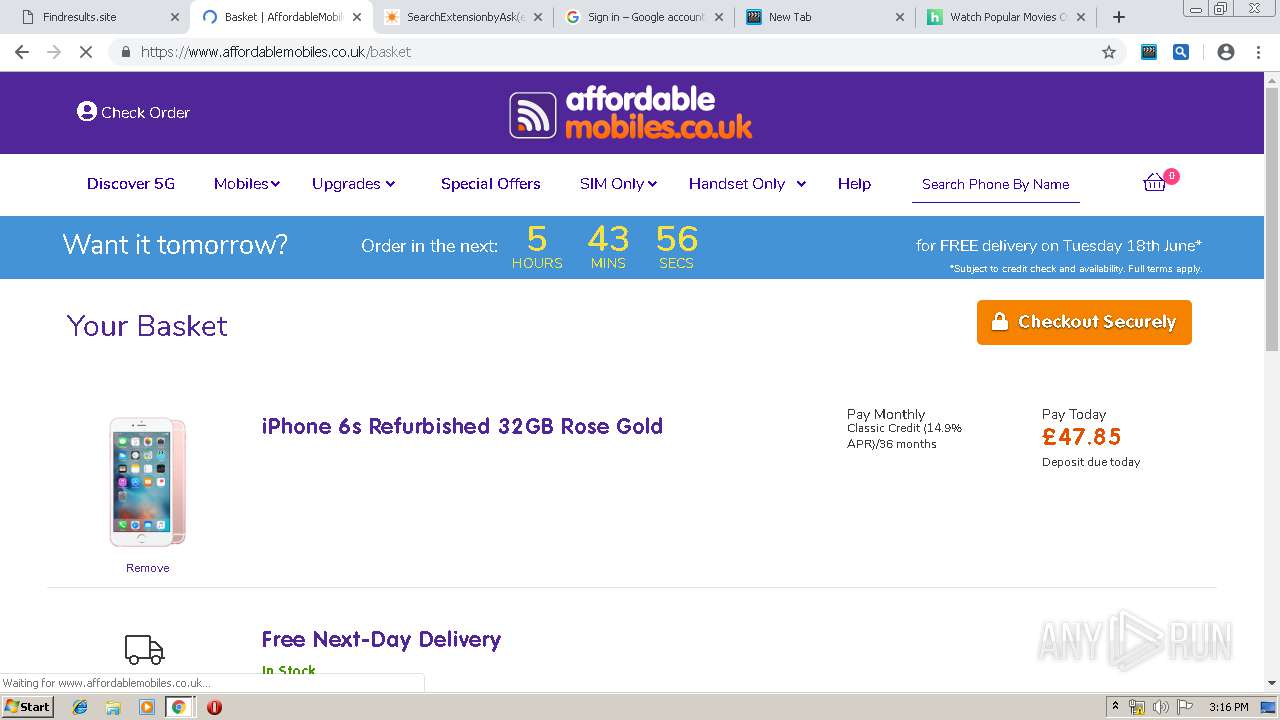Viewport: 1280px width, 720px height.
Task: Open the Chrome profile avatar menu
Action: point(1226,52)
